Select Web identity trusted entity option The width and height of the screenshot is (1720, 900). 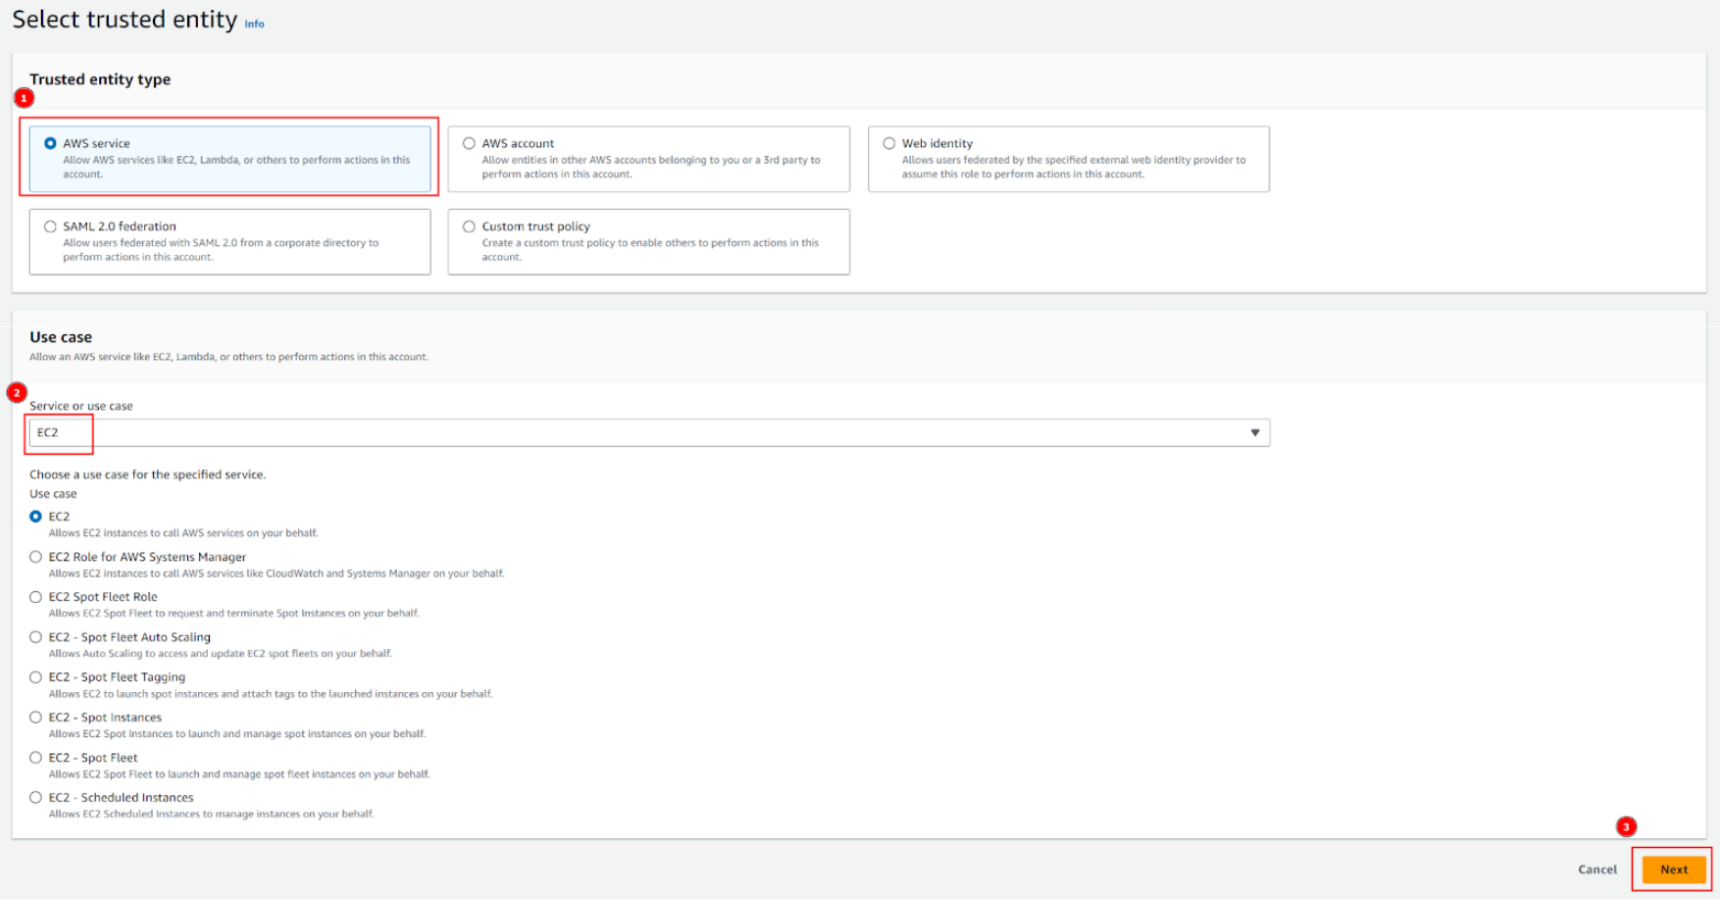tap(889, 143)
